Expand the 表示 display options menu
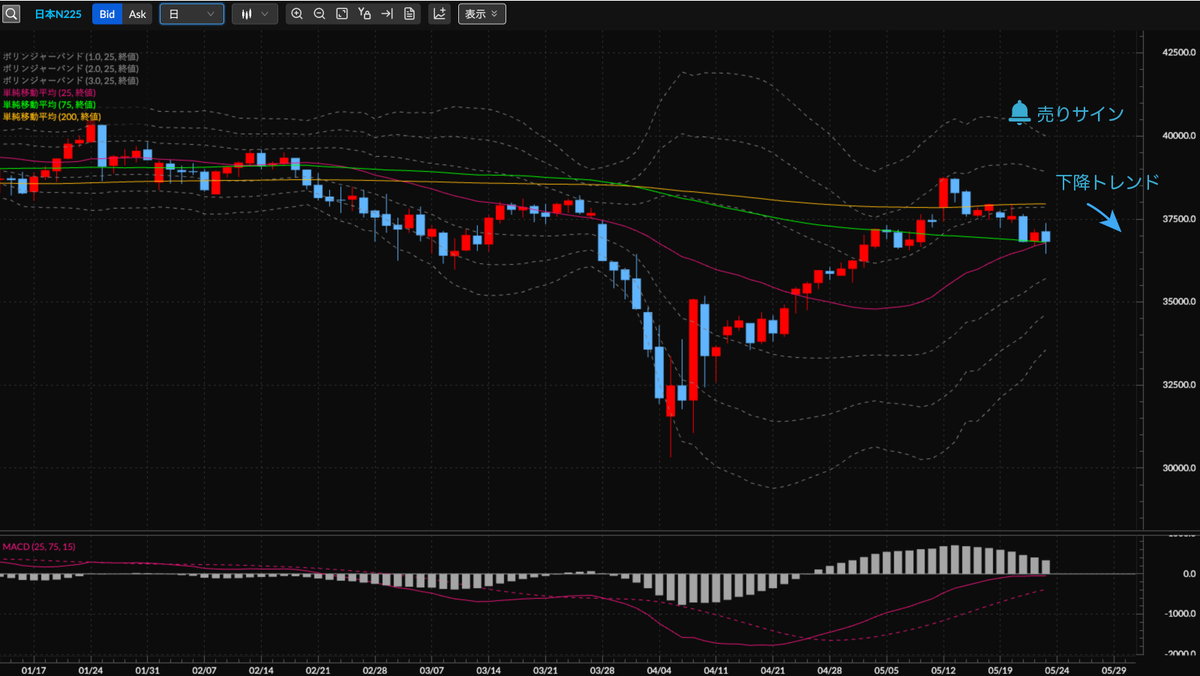 481,13
